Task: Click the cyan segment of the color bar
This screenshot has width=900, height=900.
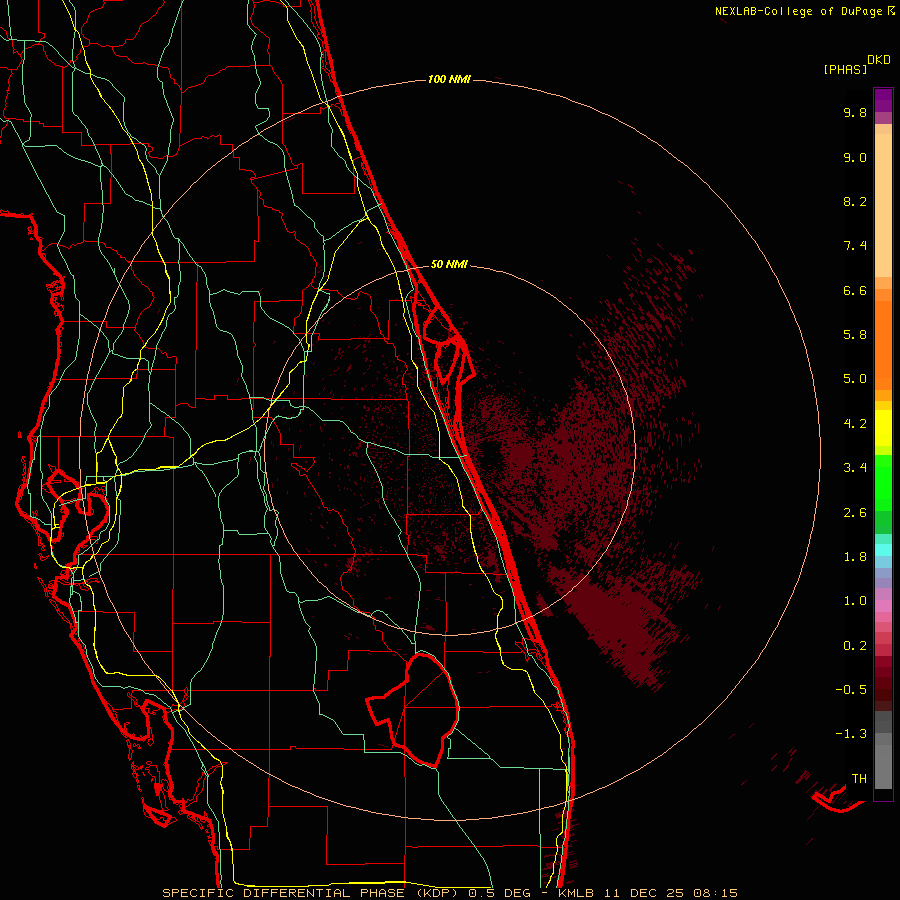Action: tap(883, 549)
